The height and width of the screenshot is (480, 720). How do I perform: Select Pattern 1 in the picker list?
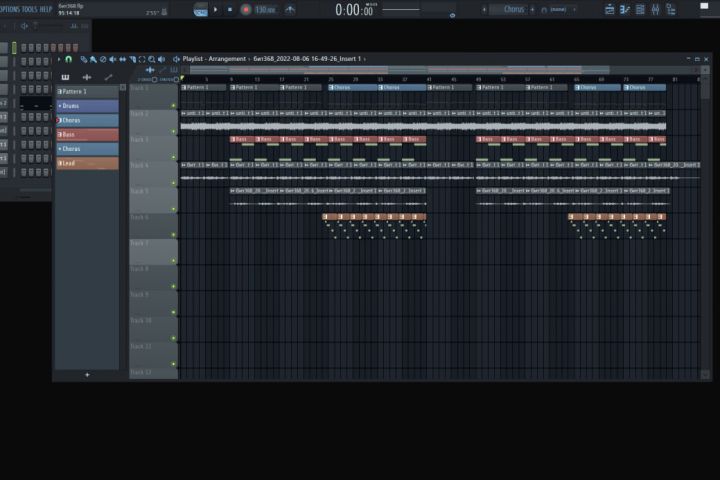point(87,91)
